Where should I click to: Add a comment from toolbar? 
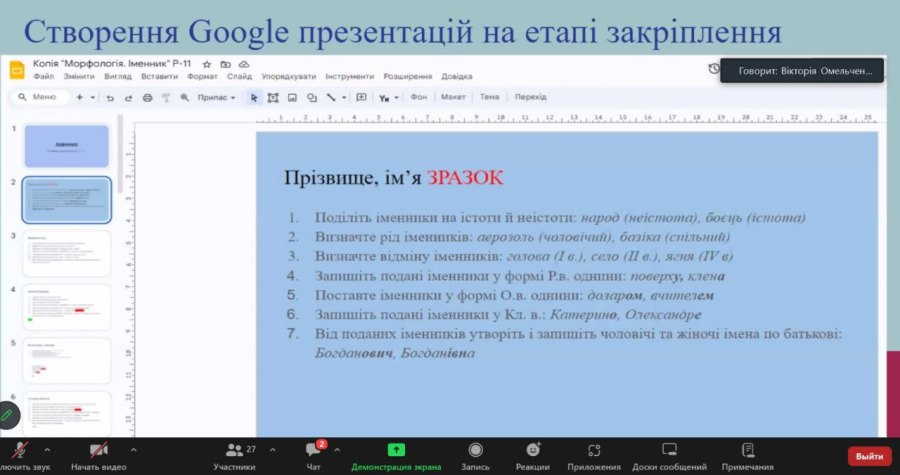point(361,98)
